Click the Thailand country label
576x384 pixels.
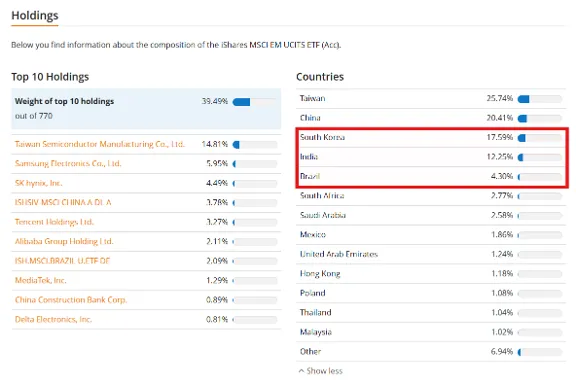[316, 312]
